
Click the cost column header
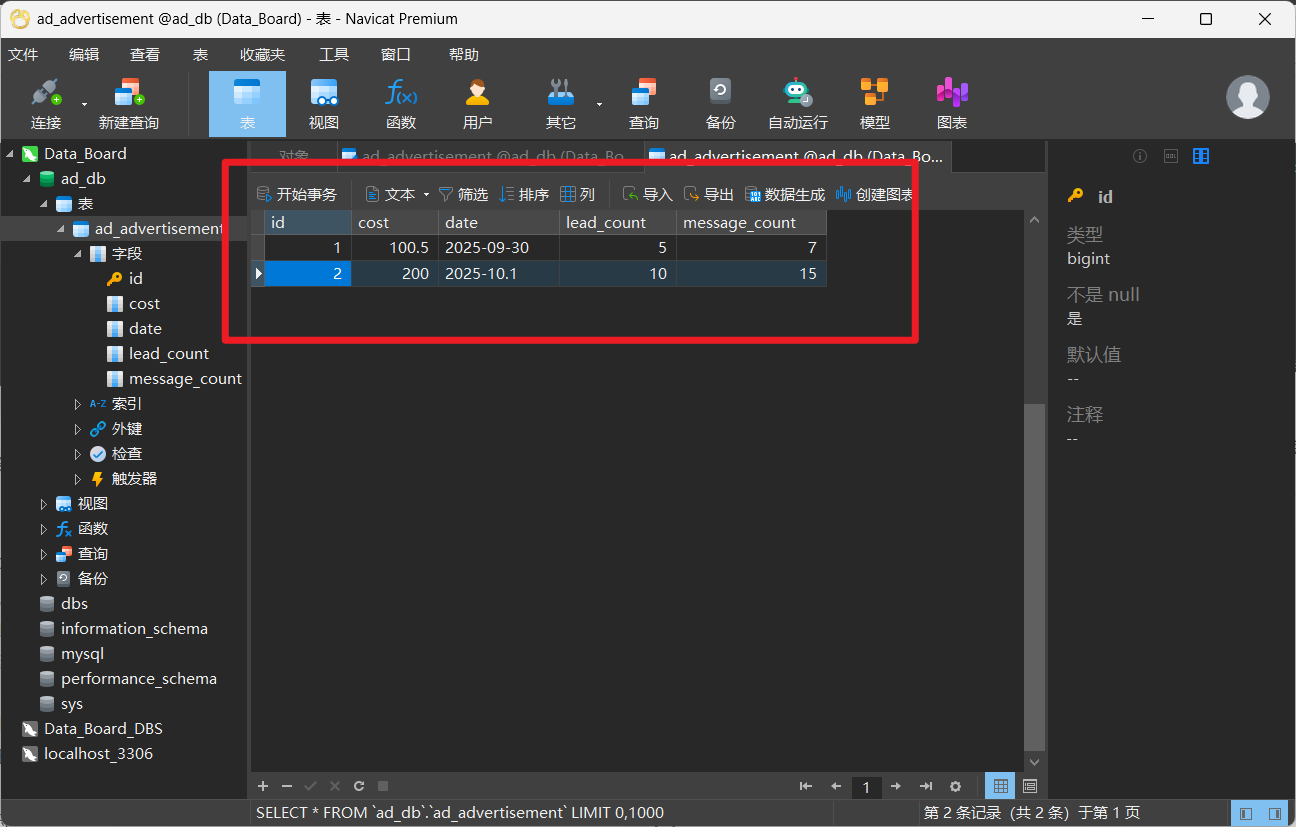[395, 222]
